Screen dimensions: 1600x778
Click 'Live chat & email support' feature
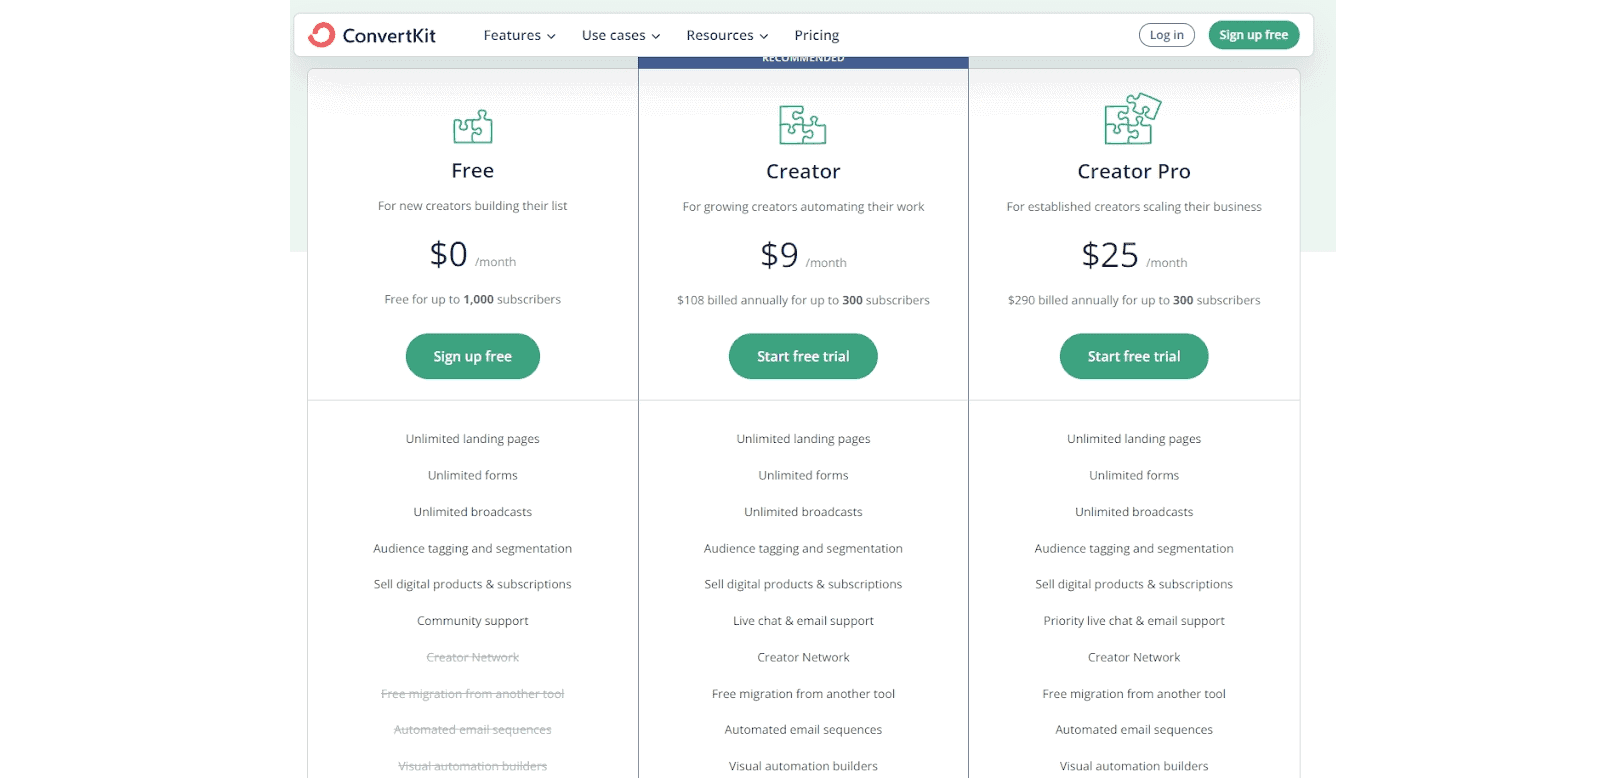pyautogui.click(x=803, y=621)
